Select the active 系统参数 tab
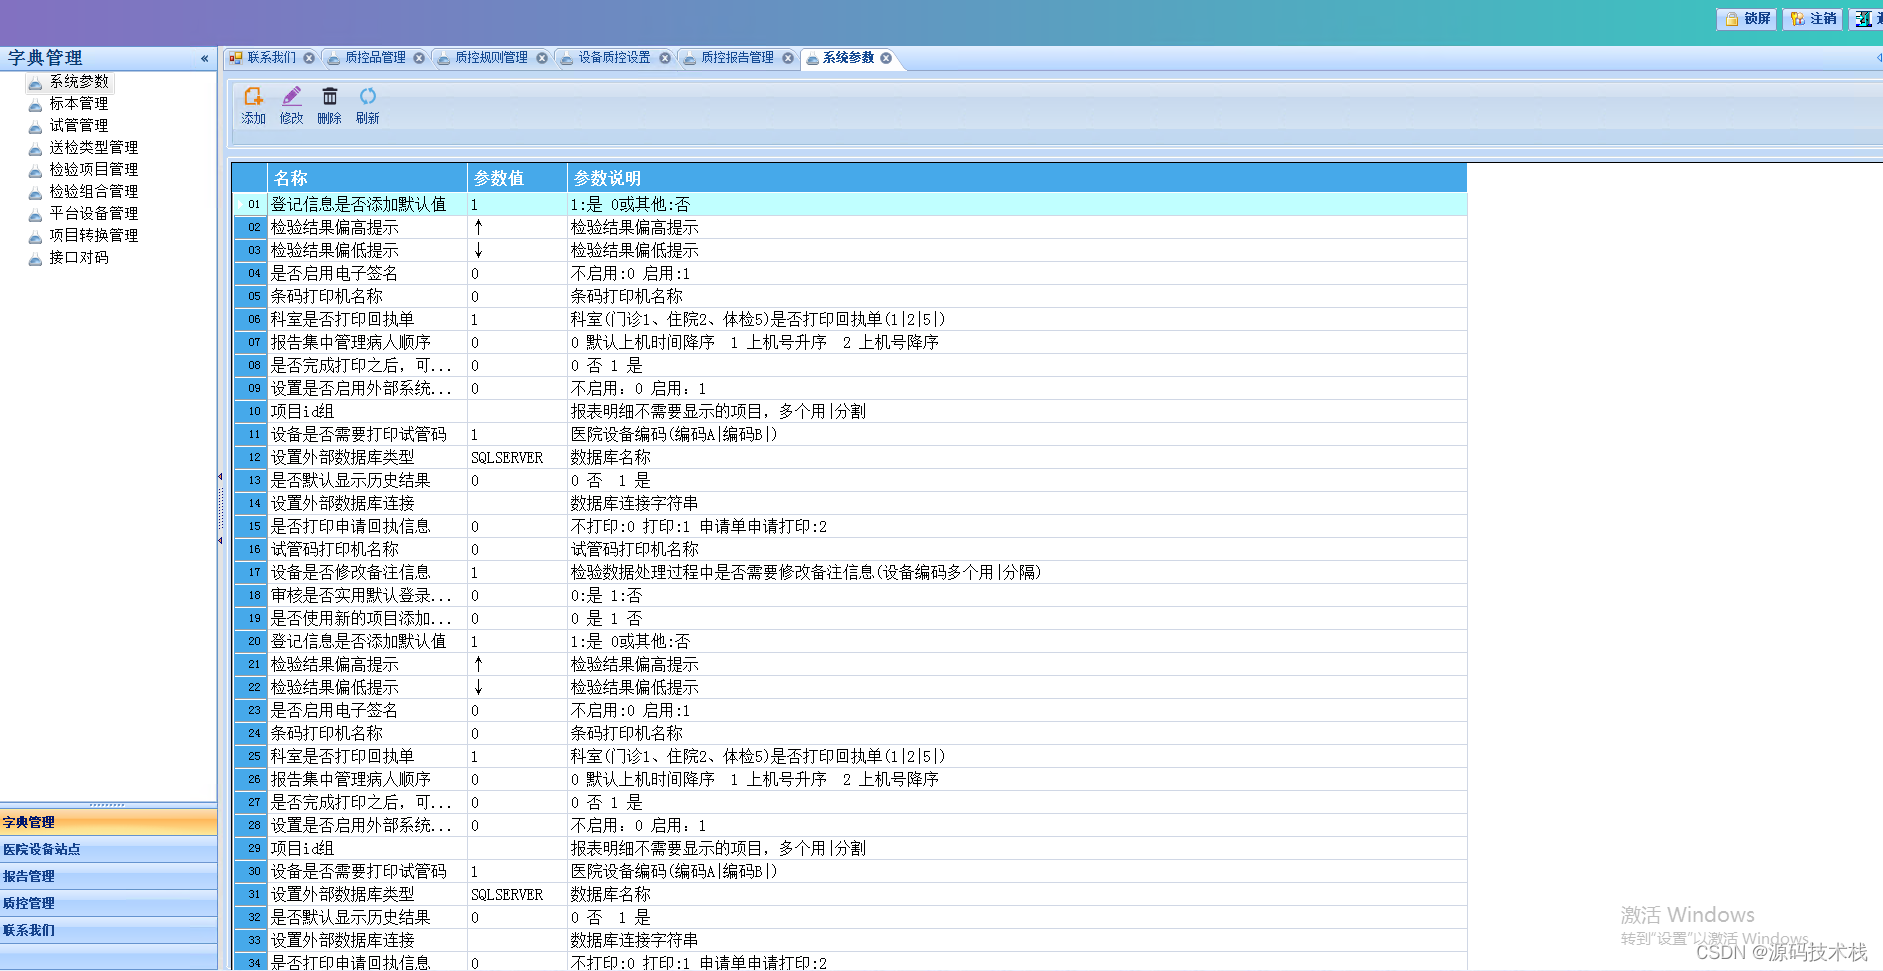This screenshot has width=1883, height=971. click(x=848, y=58)
